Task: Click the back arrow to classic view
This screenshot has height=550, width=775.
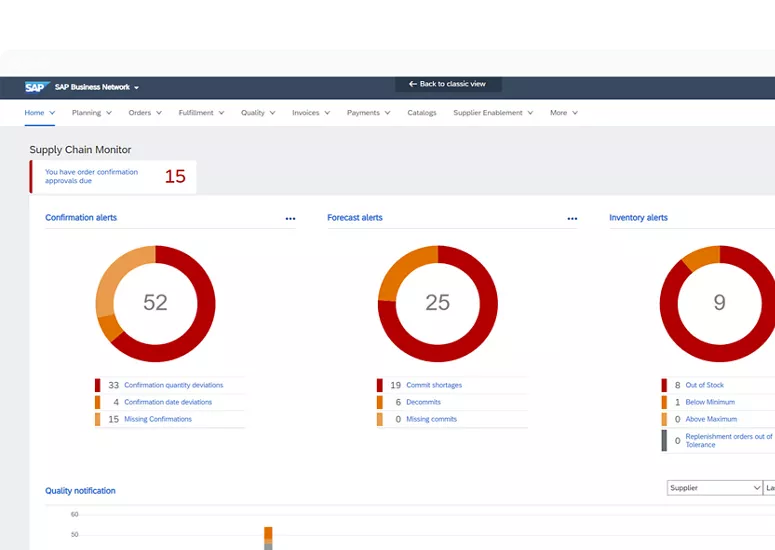Action: 413,84
